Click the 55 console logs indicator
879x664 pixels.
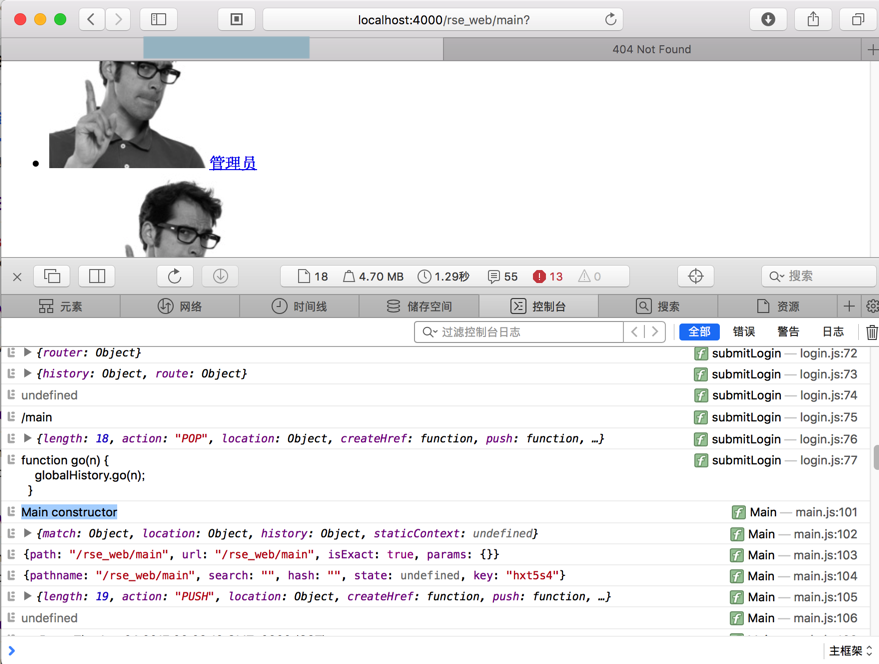[x=503, y=276]
